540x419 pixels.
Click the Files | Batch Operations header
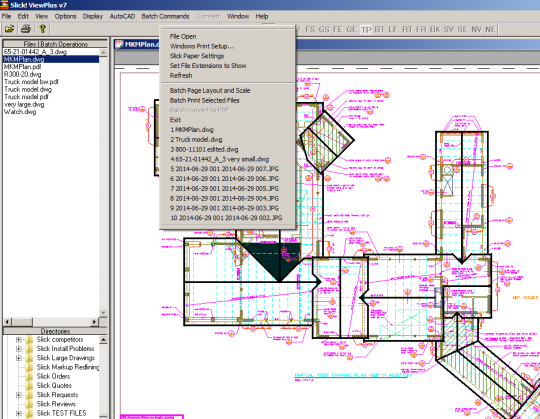55,44
